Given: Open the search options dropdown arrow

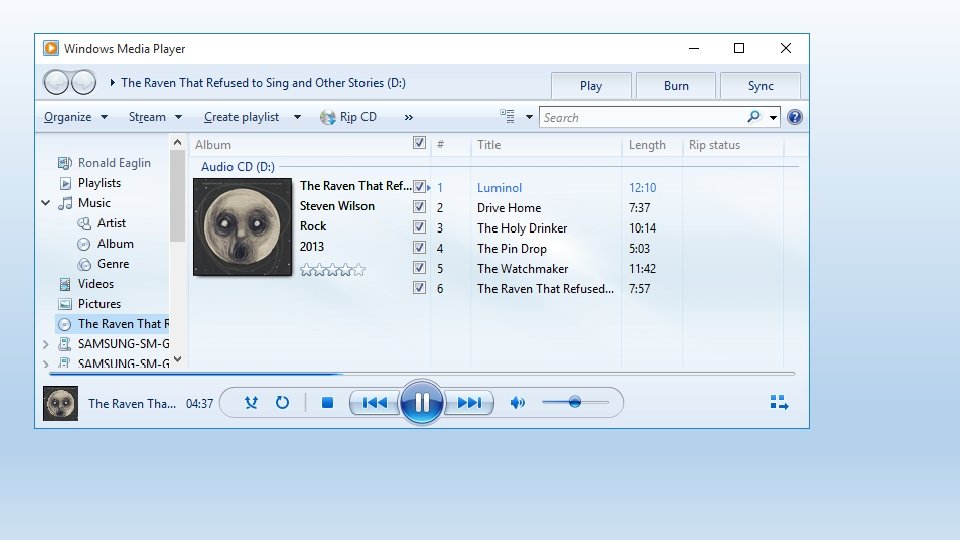Looking at the screenshot, I should (773, 118).
